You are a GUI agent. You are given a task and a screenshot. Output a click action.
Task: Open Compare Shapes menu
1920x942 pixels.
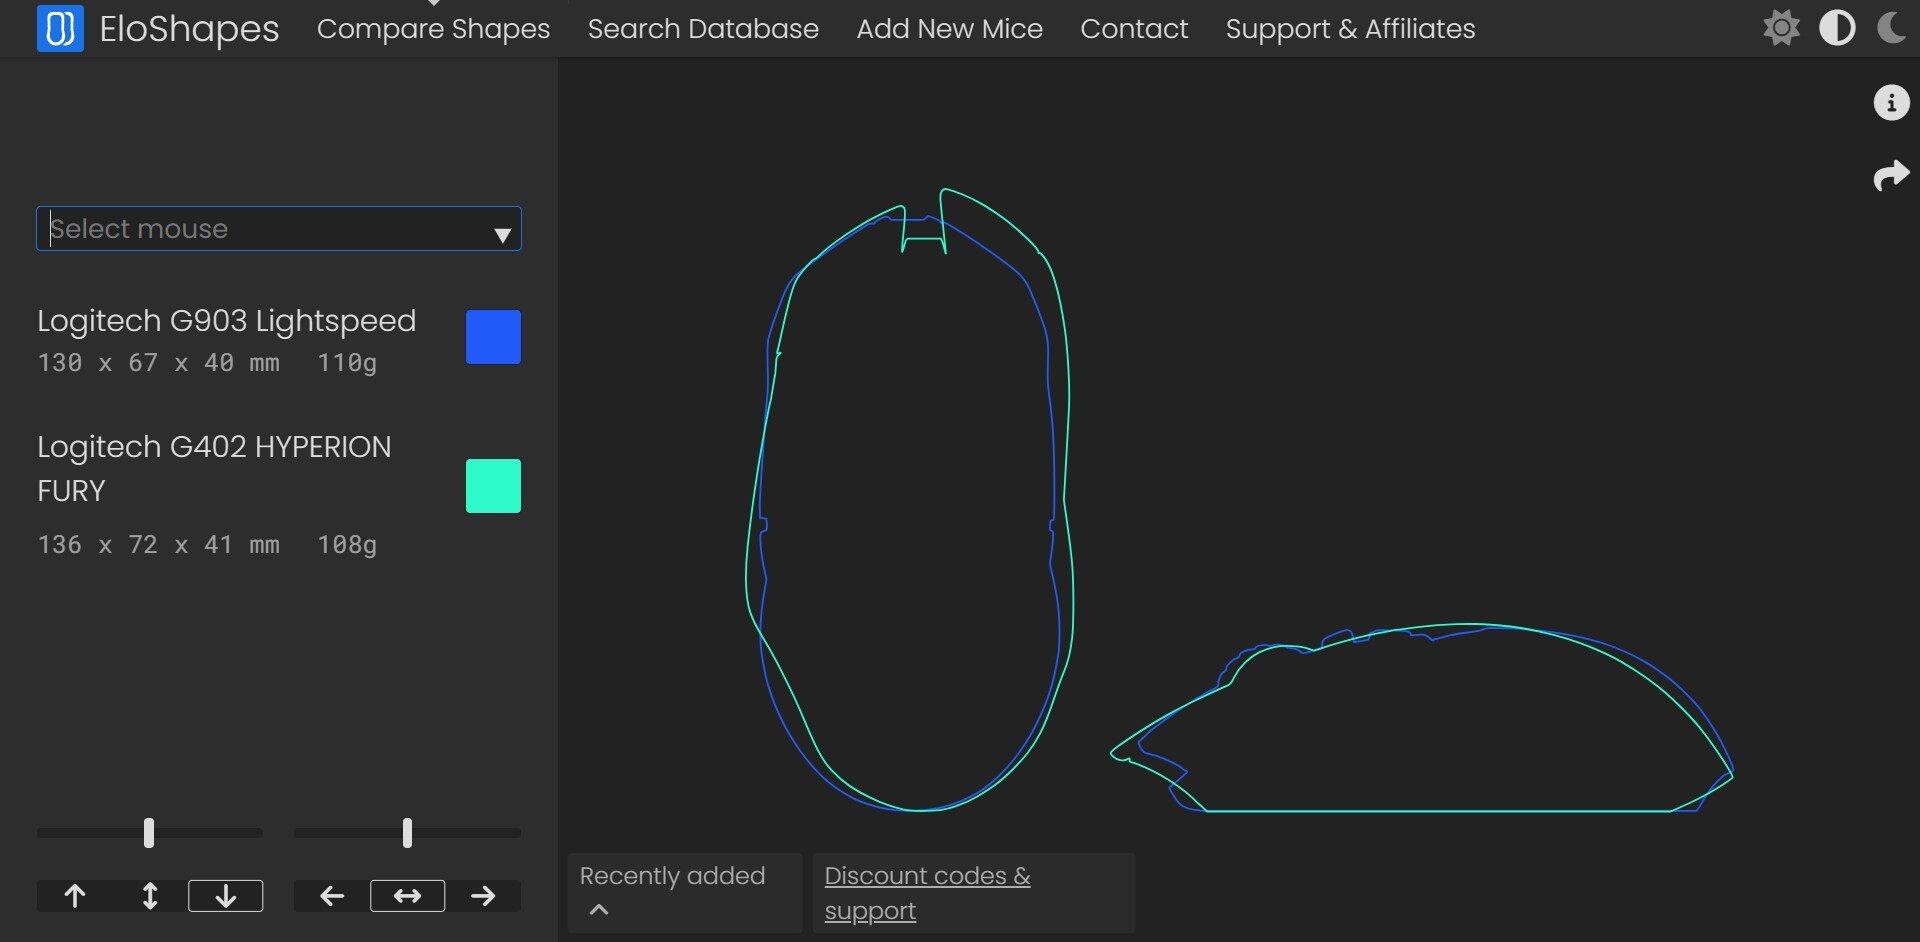tap(433, 29)
